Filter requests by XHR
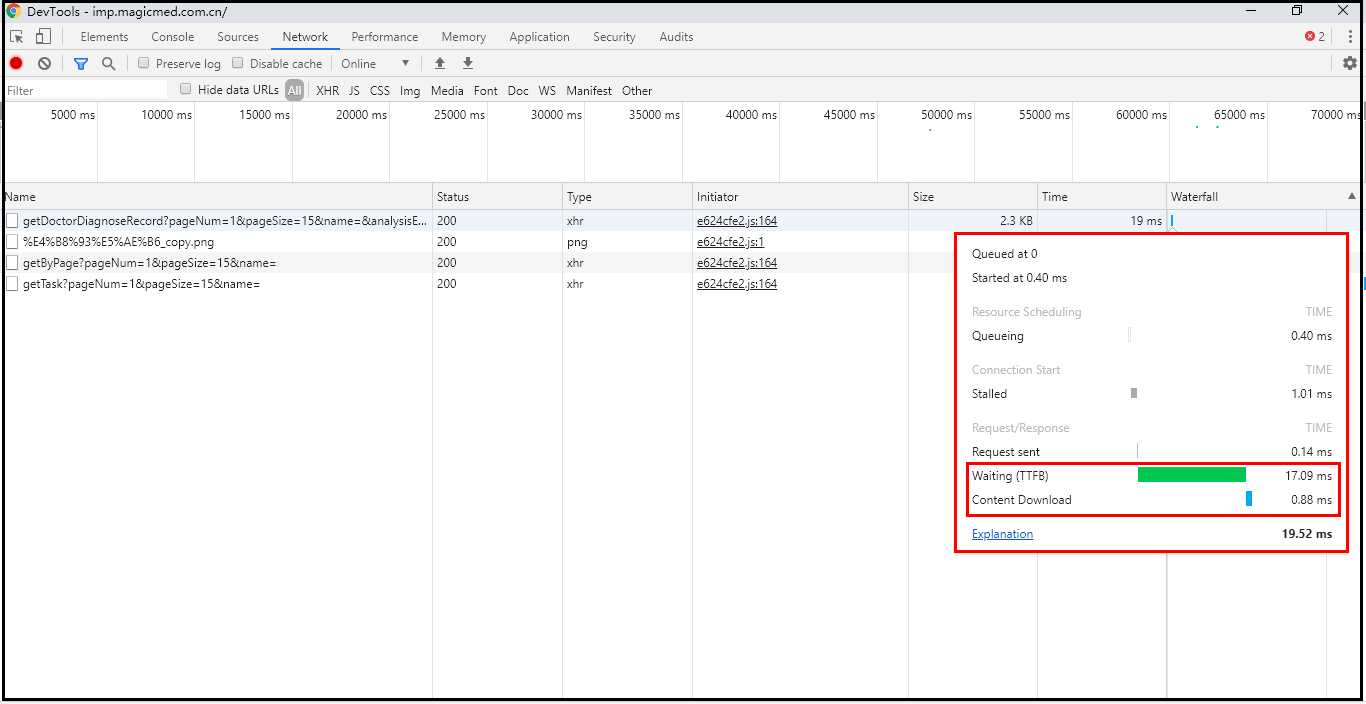This screenshot has width=1366, height=704. coord(327,90)
